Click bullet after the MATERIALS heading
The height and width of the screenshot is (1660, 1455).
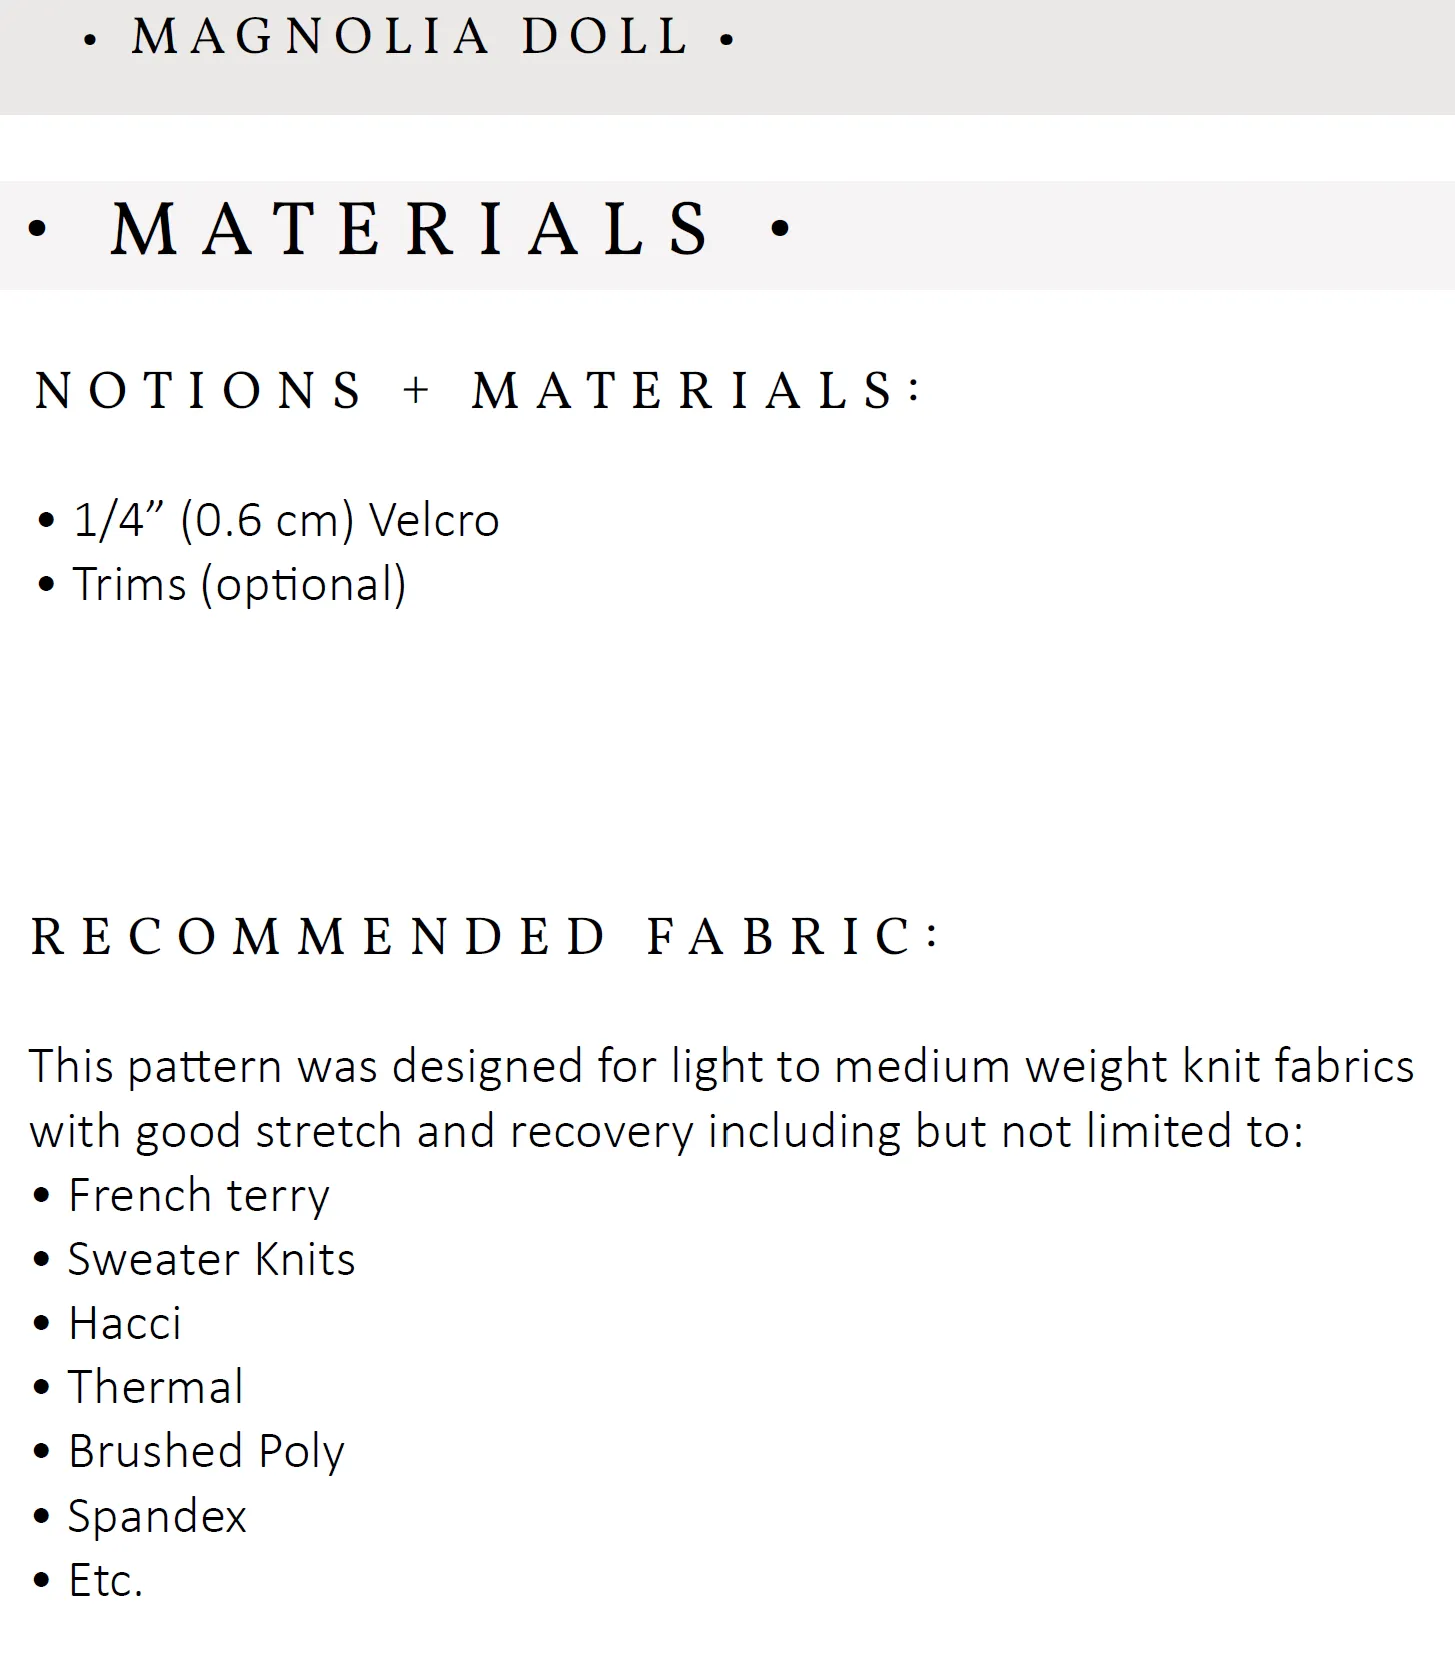click(x=781, y=229)
